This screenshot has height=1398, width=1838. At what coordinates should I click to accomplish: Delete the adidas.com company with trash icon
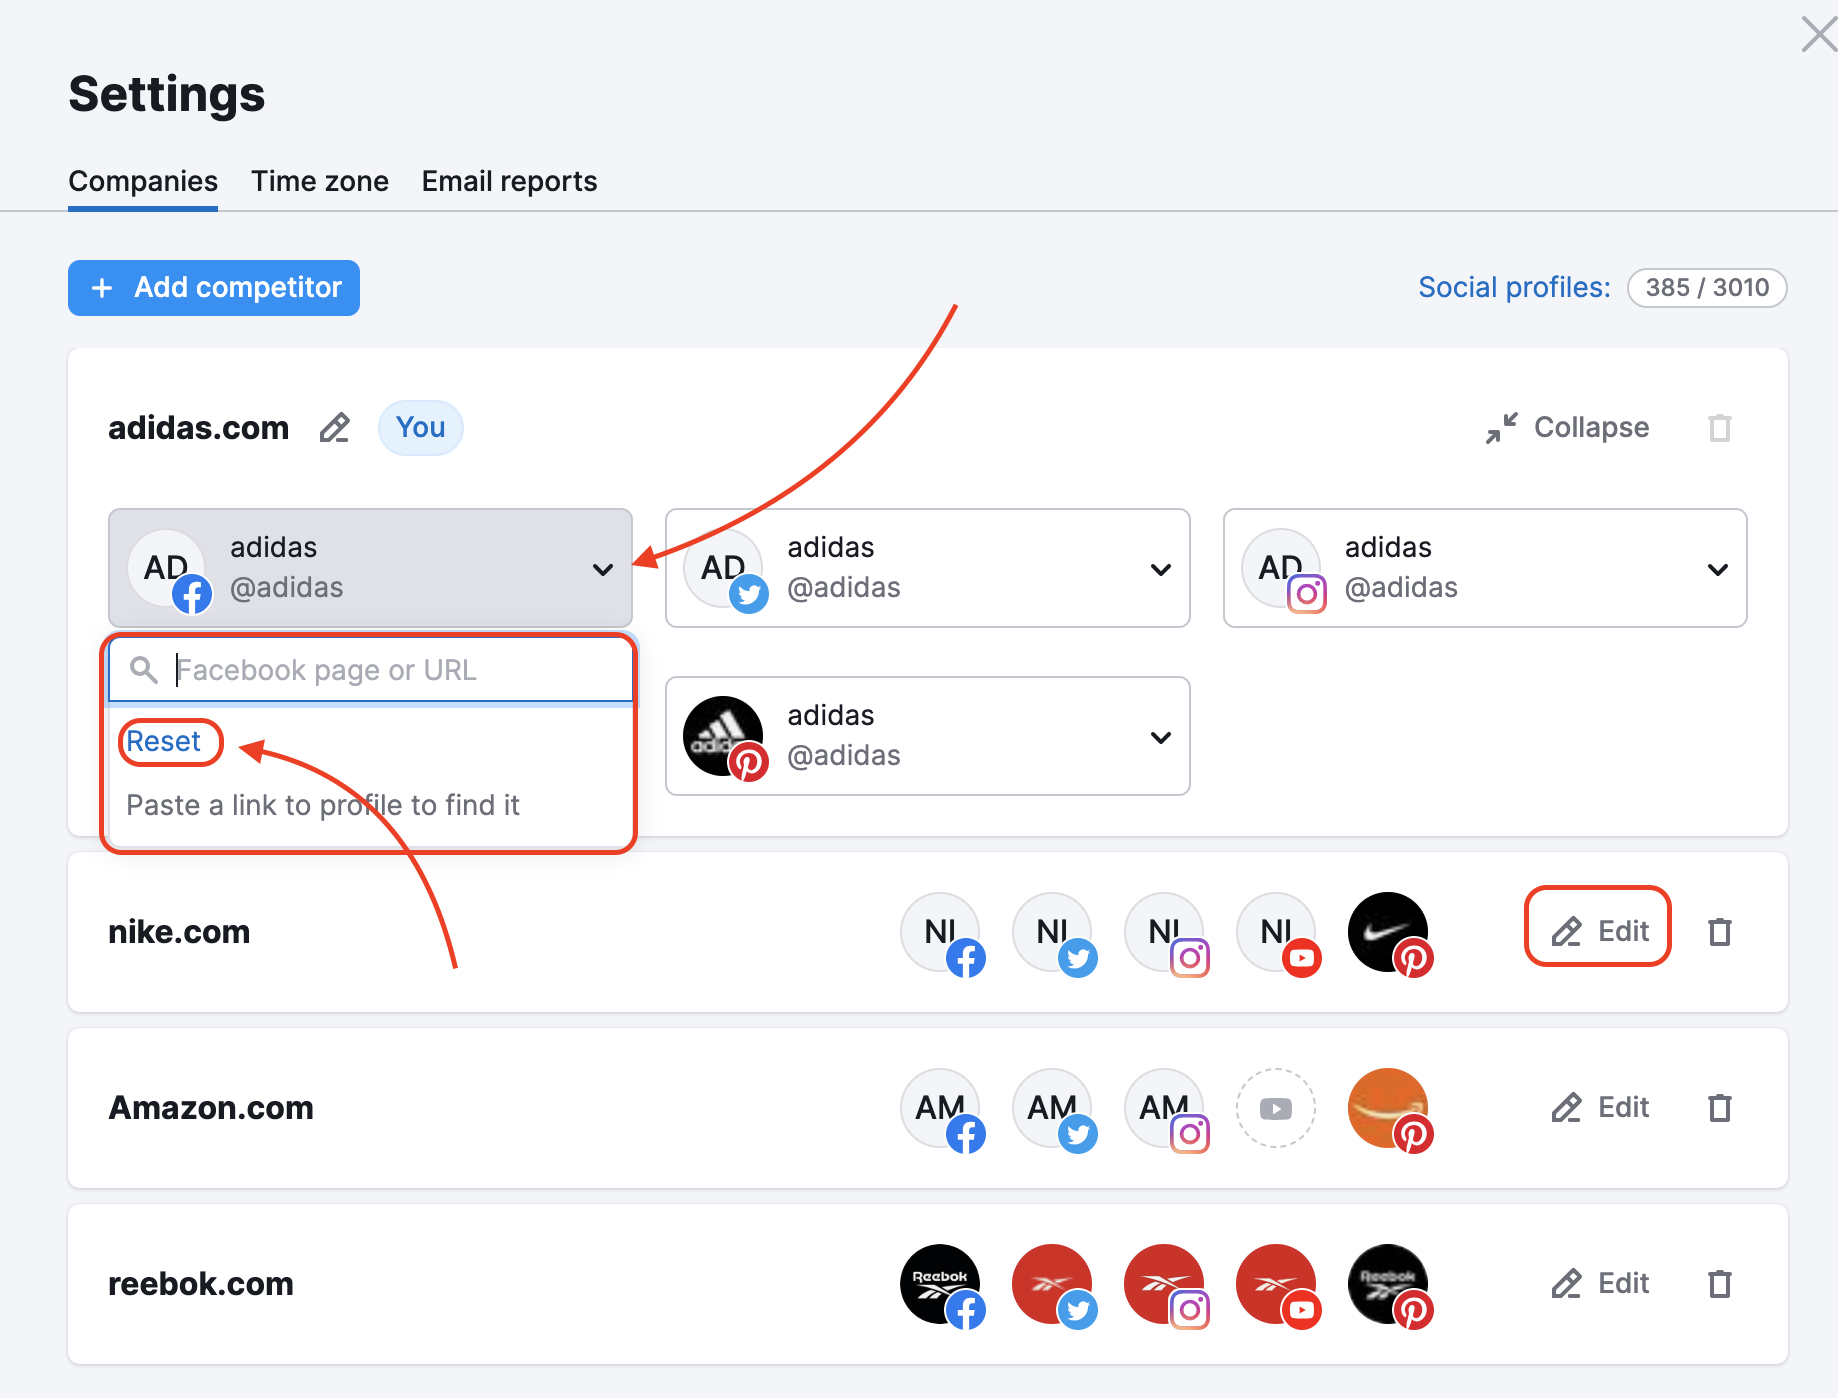(1720, 428)
